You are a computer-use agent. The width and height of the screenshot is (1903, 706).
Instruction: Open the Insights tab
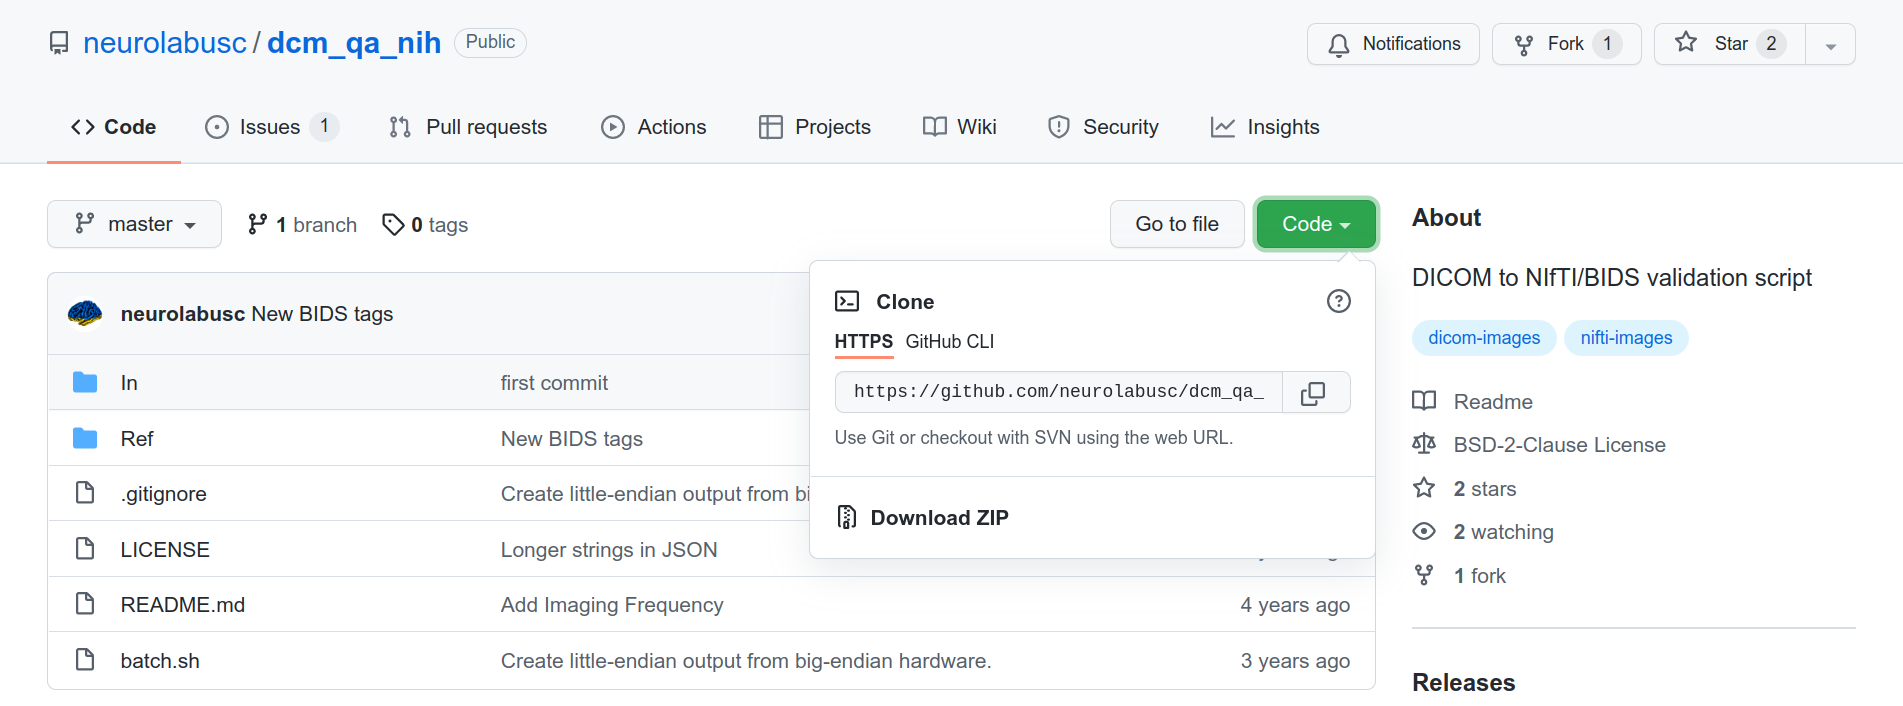1265,127
